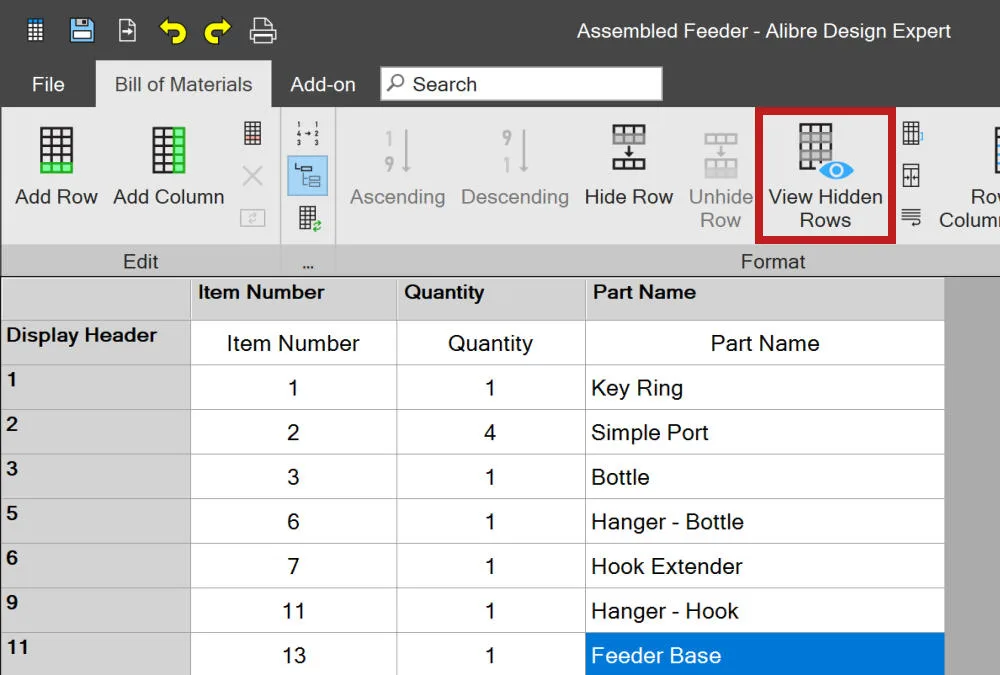
Task: Toggle the highlighted hierarchy view button
Action: tap(307, 175)
